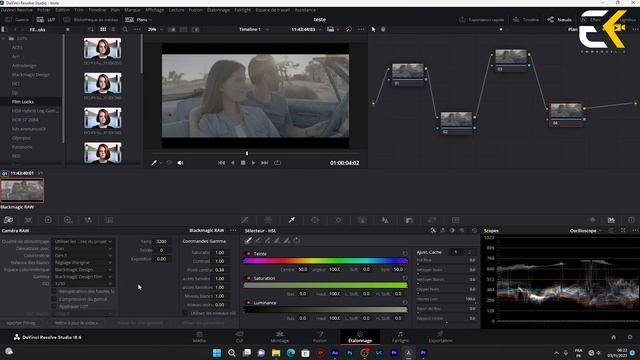Open the Blur palette icon

(x=385, y=220)
